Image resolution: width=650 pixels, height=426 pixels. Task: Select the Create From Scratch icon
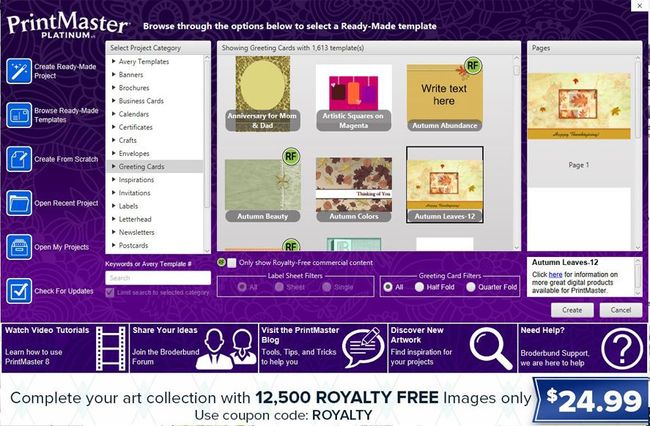pos(19,159)
